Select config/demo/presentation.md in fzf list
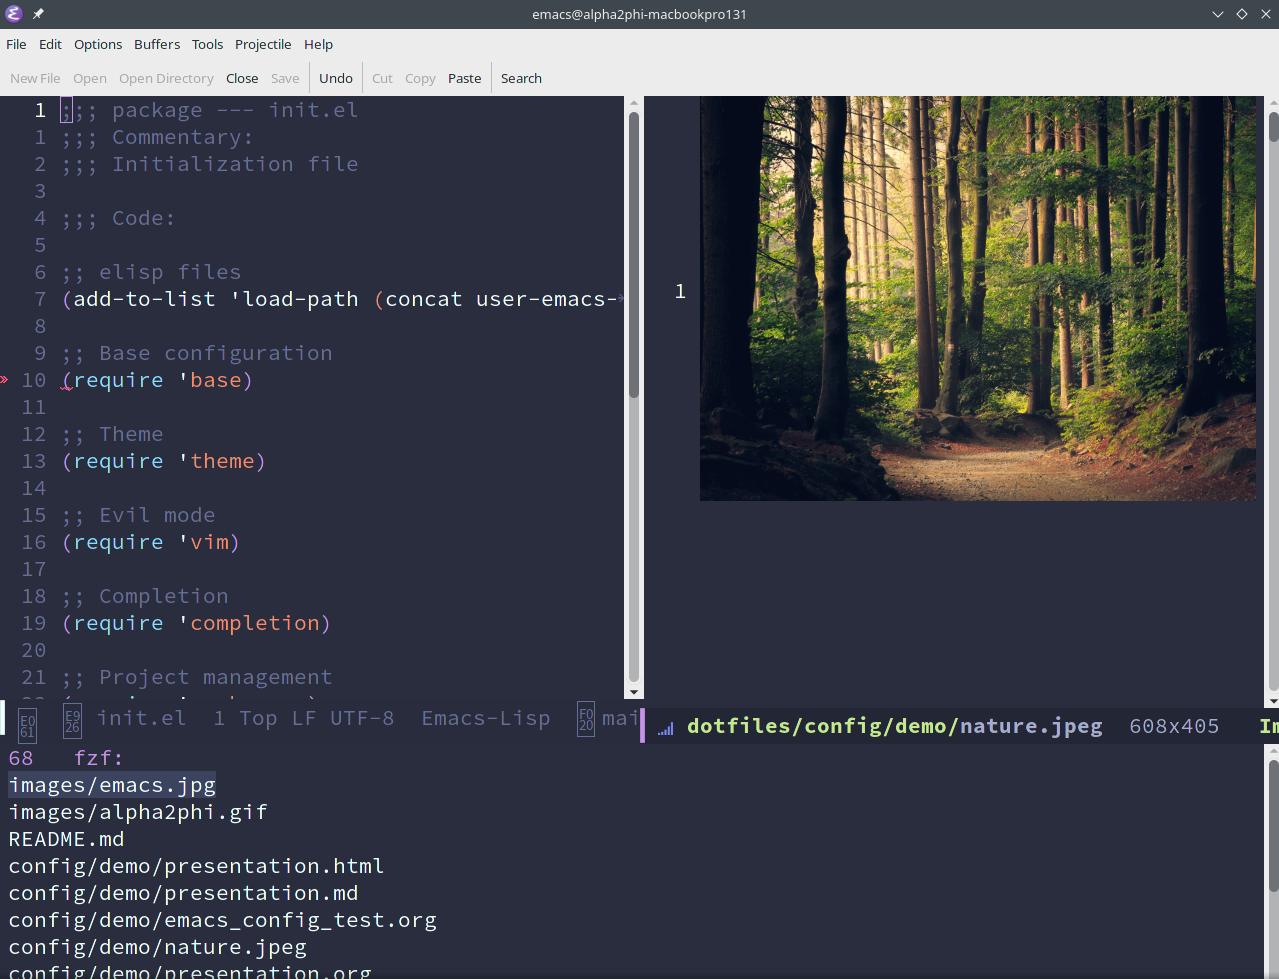 tap(183, 893)
